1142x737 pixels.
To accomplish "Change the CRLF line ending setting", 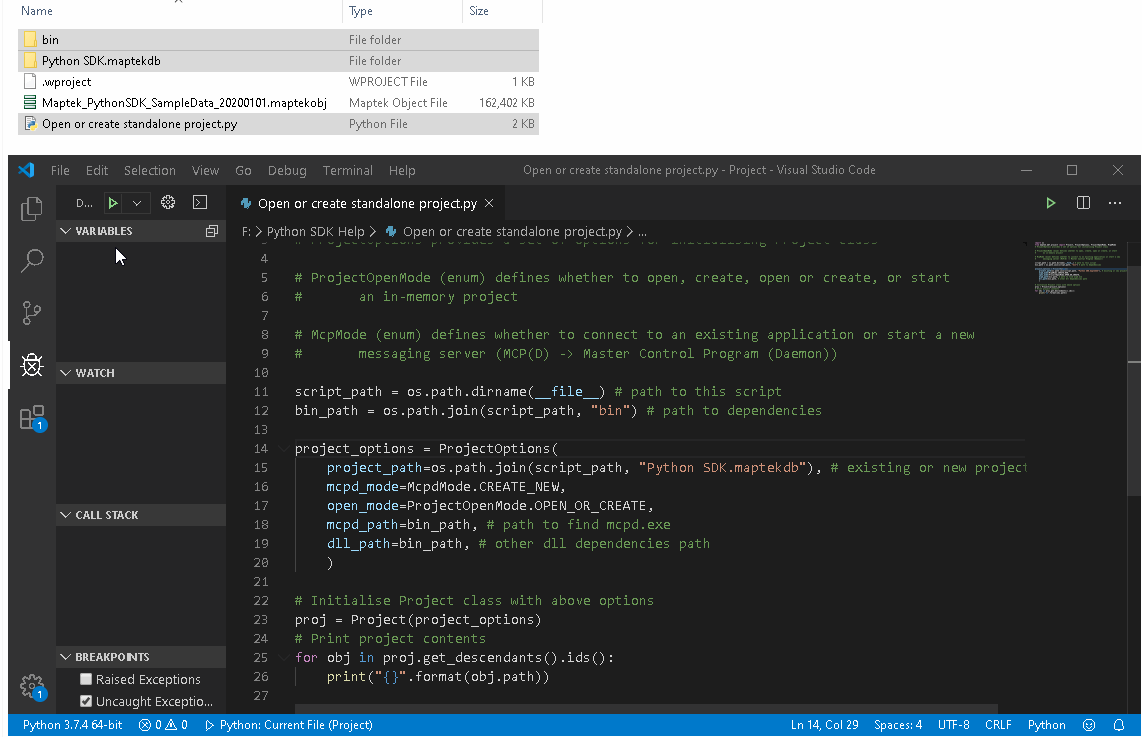I will click(998, 725).
